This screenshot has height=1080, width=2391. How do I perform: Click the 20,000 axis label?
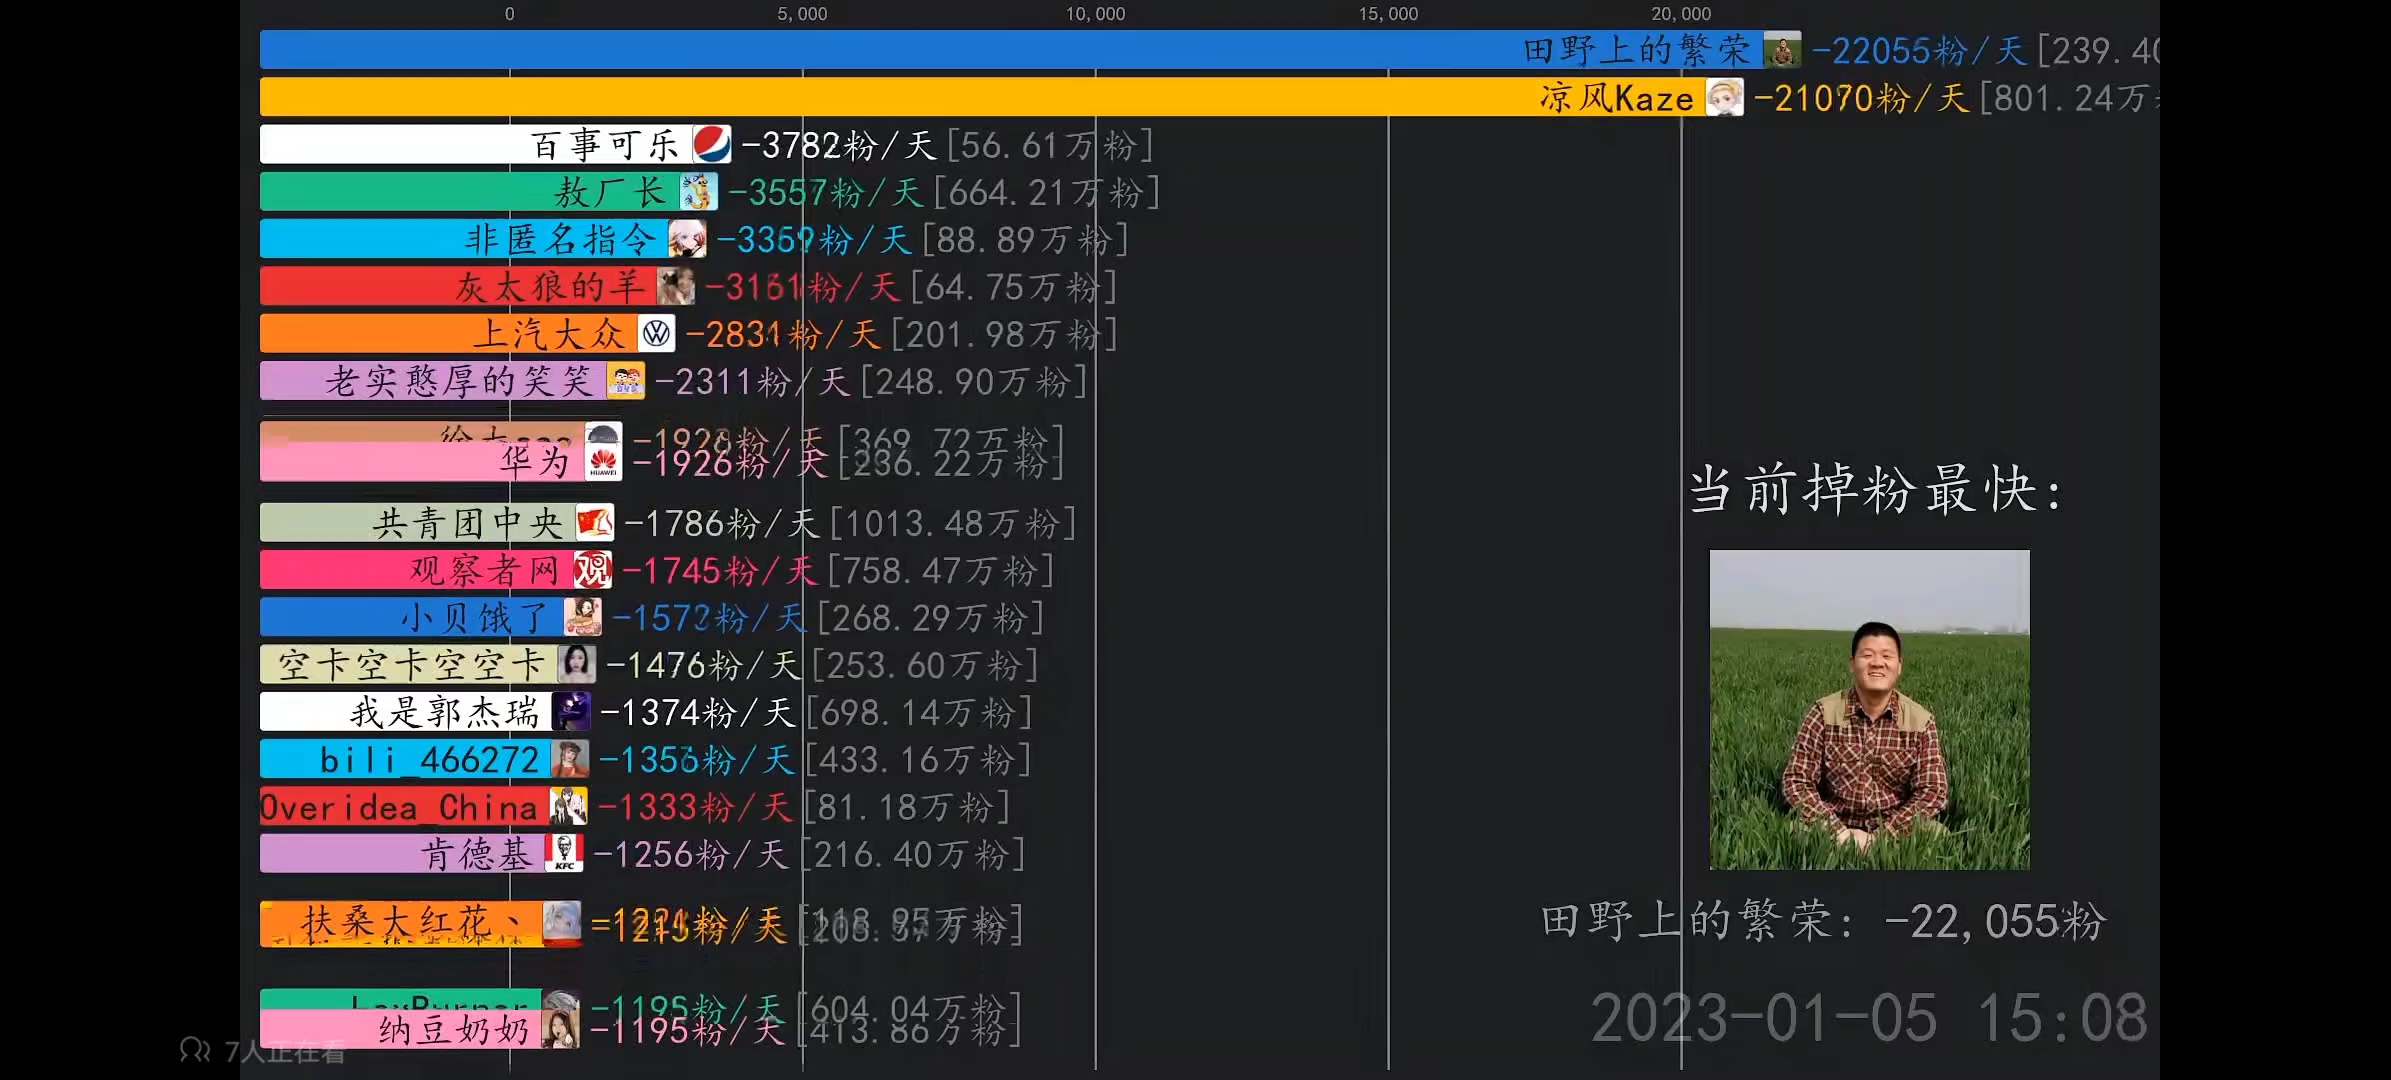[x=1681, y=14]
